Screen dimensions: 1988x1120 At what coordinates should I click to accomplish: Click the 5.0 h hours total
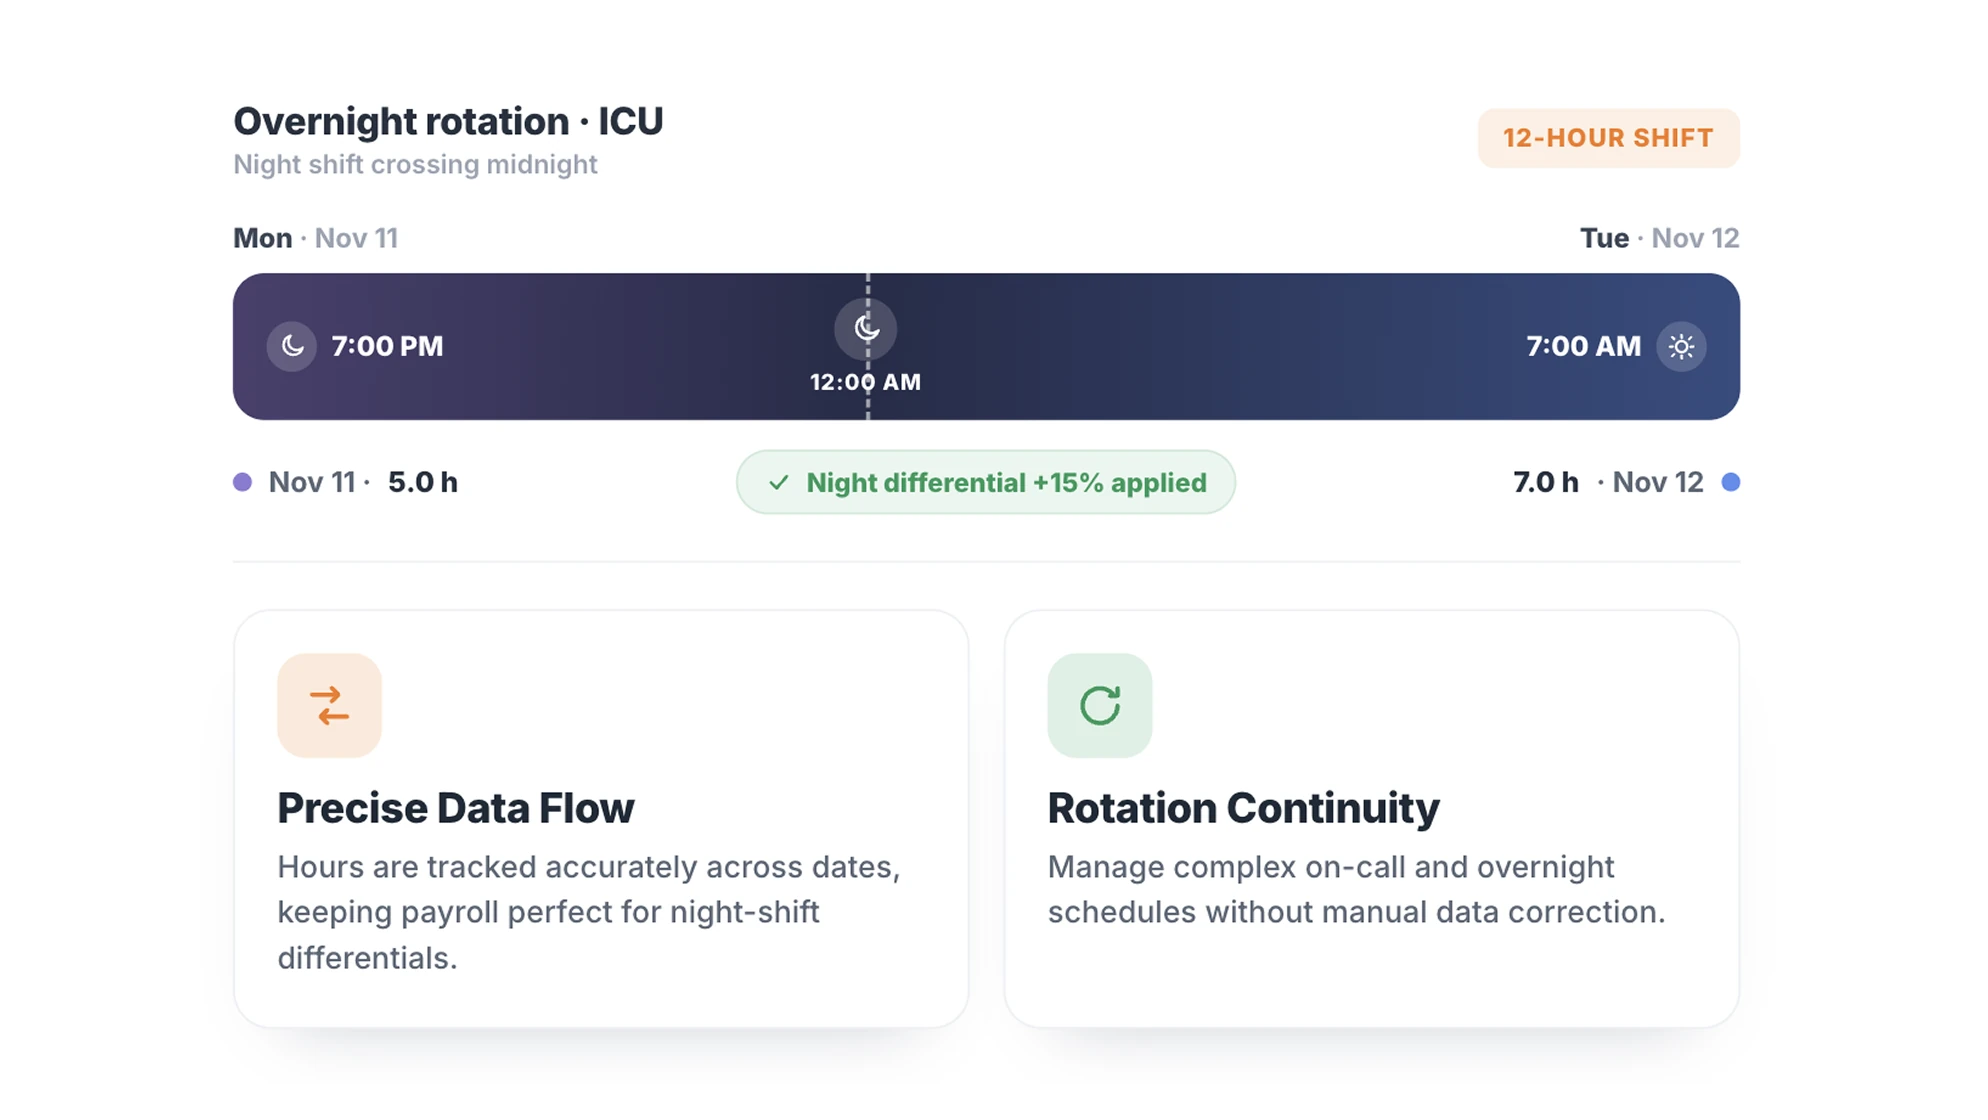pyautogui.click(x=423, y=482)
